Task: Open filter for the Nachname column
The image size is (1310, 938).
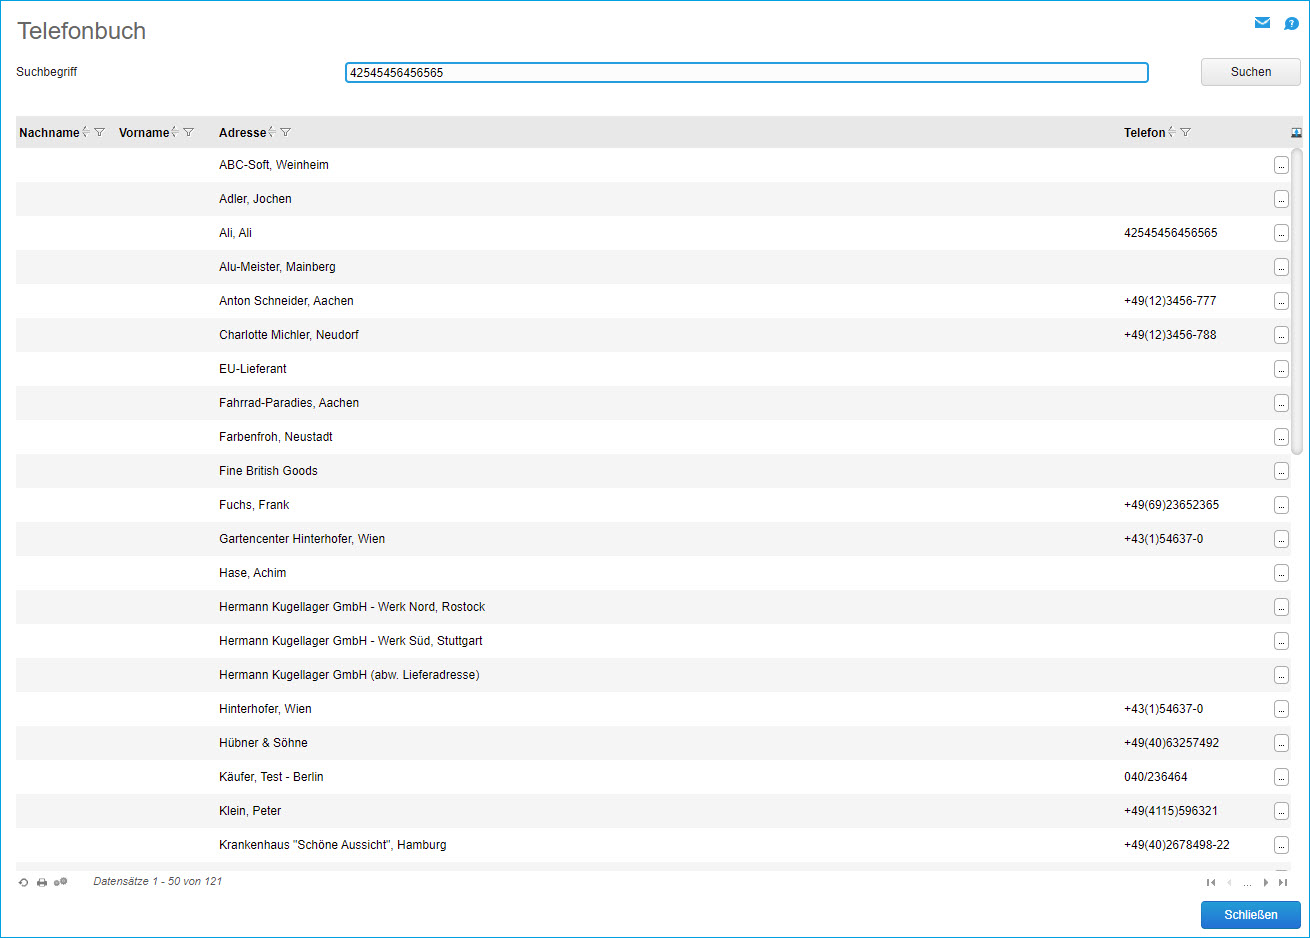Action: (x=100, y=132)
